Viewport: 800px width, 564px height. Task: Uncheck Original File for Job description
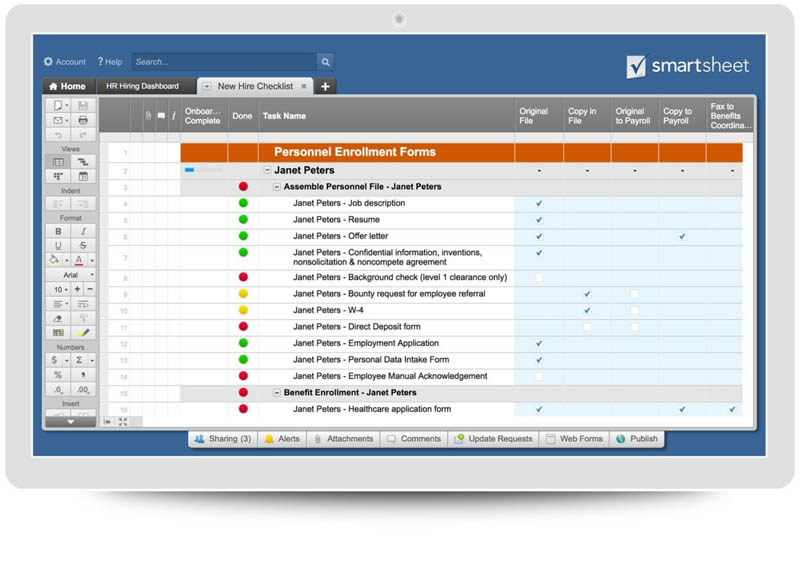[x=539, y=203]
